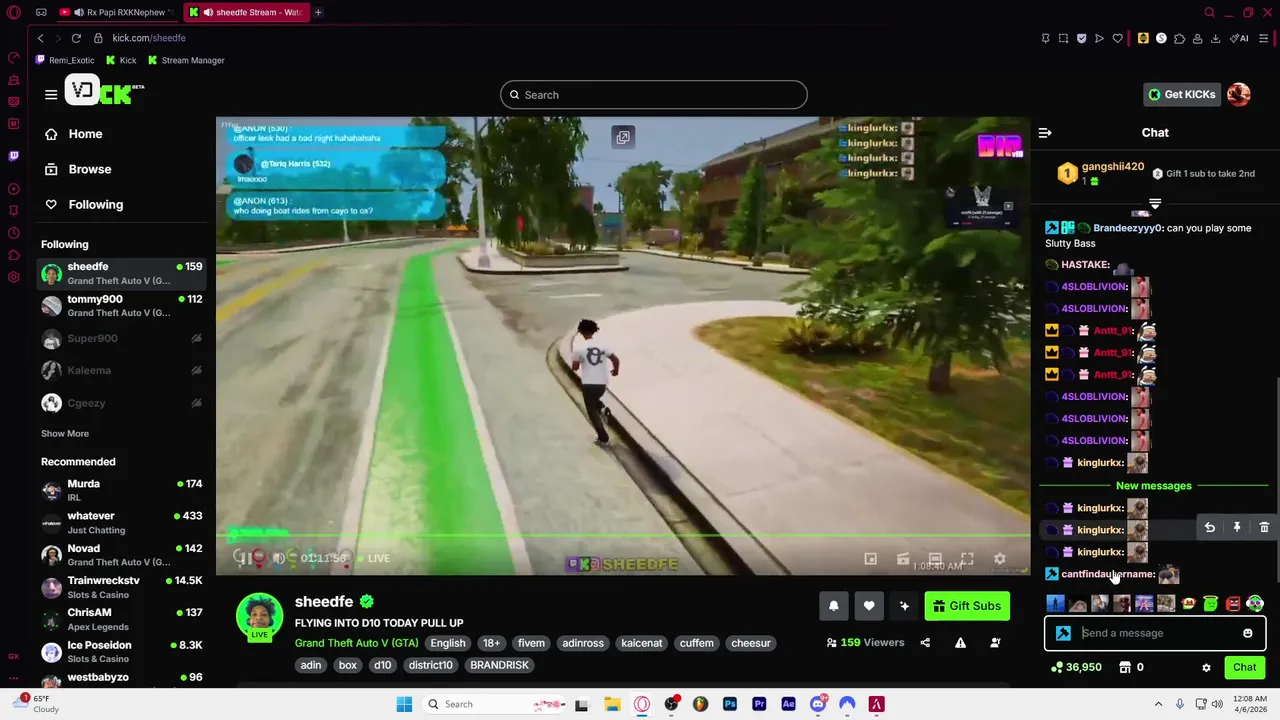Open the browser downloads icon
Screen dimensions: 1280x720
coord(1215,38)
